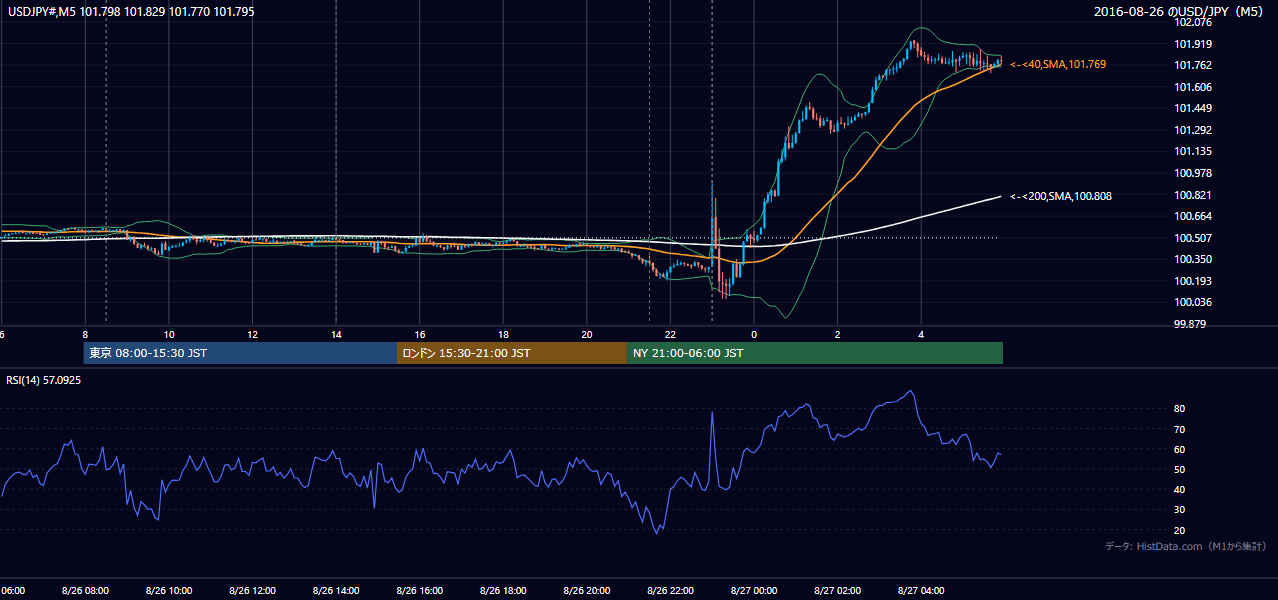This screenshot has width=1278, height=600.
Task: Click the 8/26 16:00 bottom time label
Action: (x=419, y=591)
